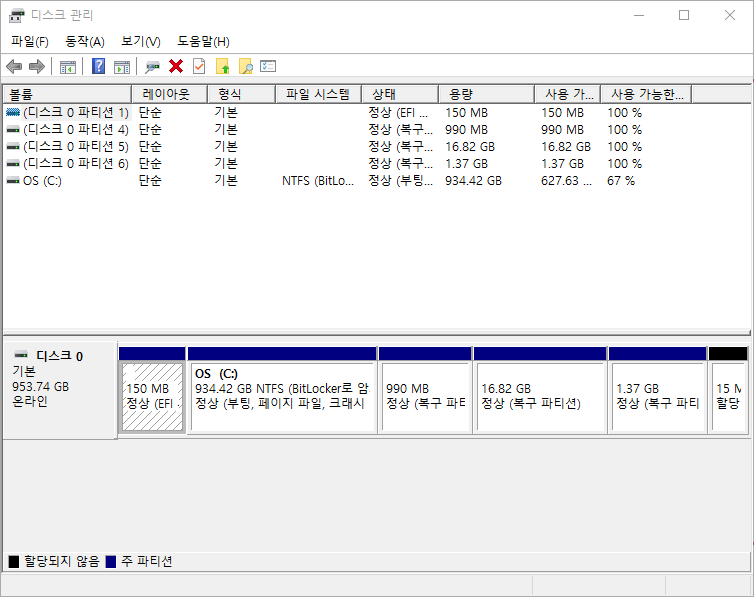Open the 파일(F) menu
Screen dimensions: 754x597
point(30,41)
